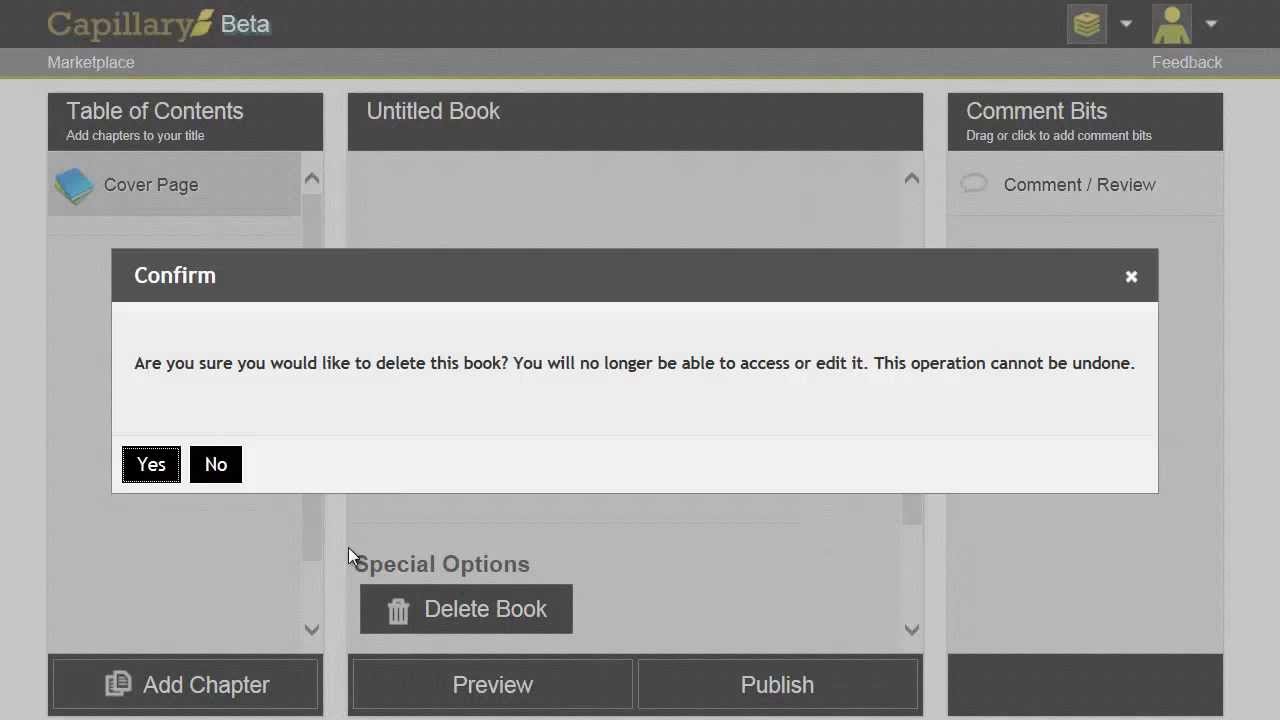
Task: Click the trash can icon on Delete Book
Action: coord(398,611)
